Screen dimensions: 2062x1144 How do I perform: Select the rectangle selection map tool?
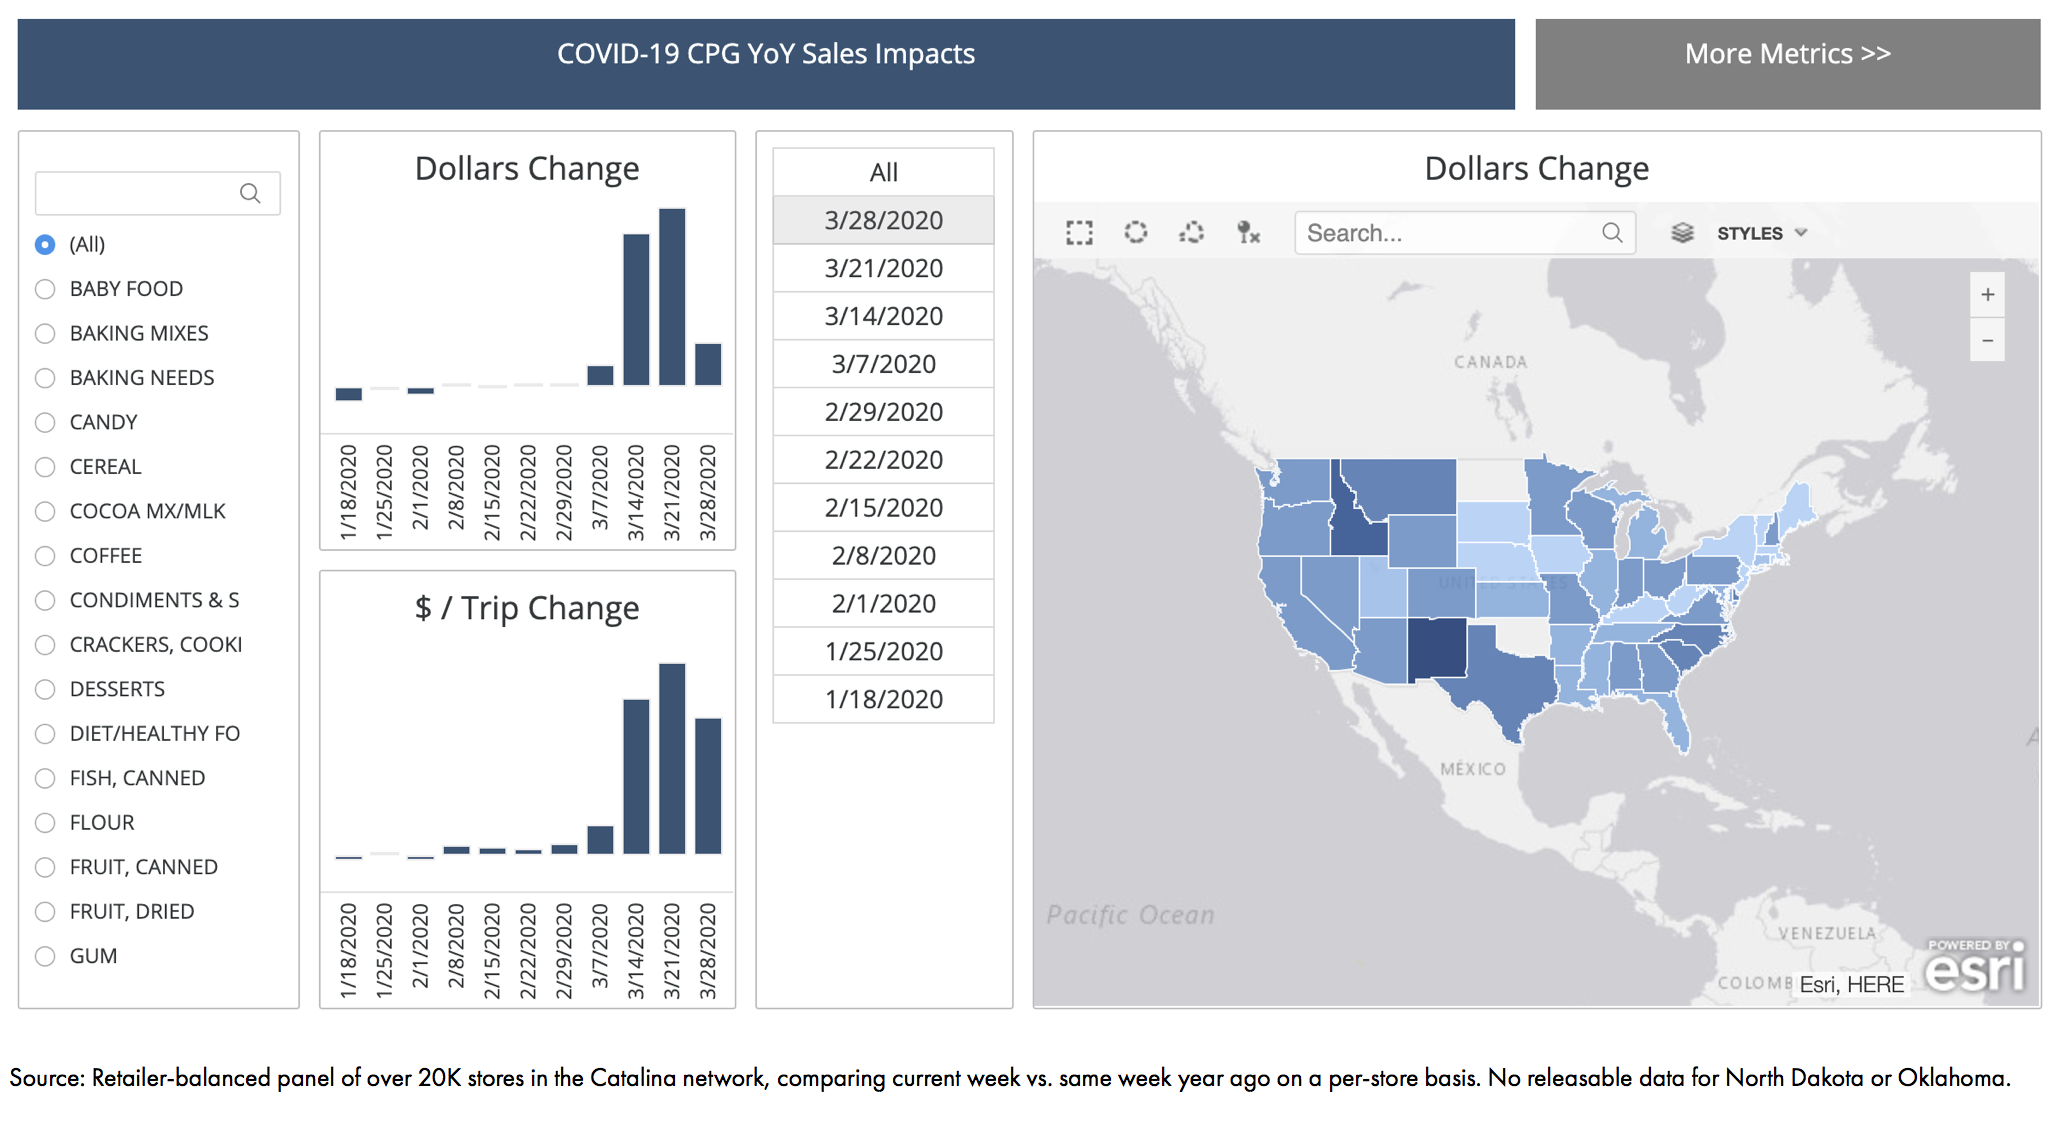1079,233
